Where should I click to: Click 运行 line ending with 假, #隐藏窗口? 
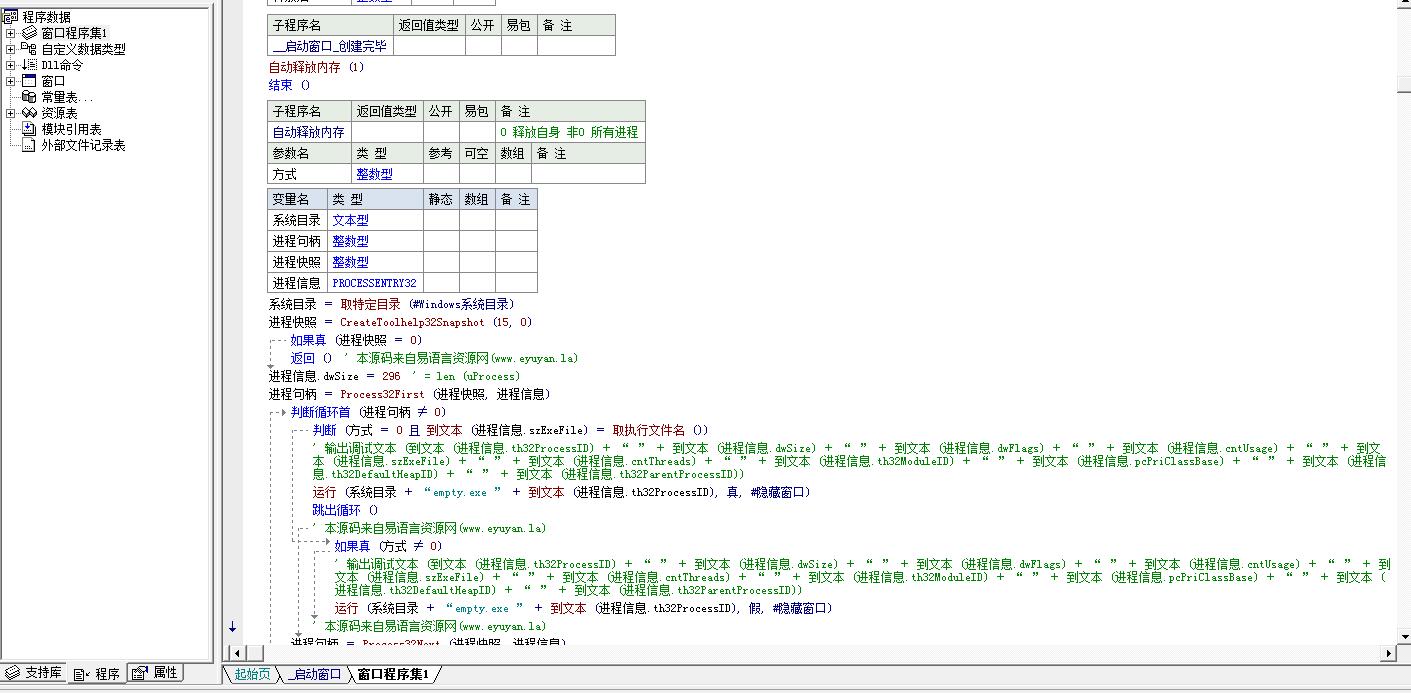(584, 608)
